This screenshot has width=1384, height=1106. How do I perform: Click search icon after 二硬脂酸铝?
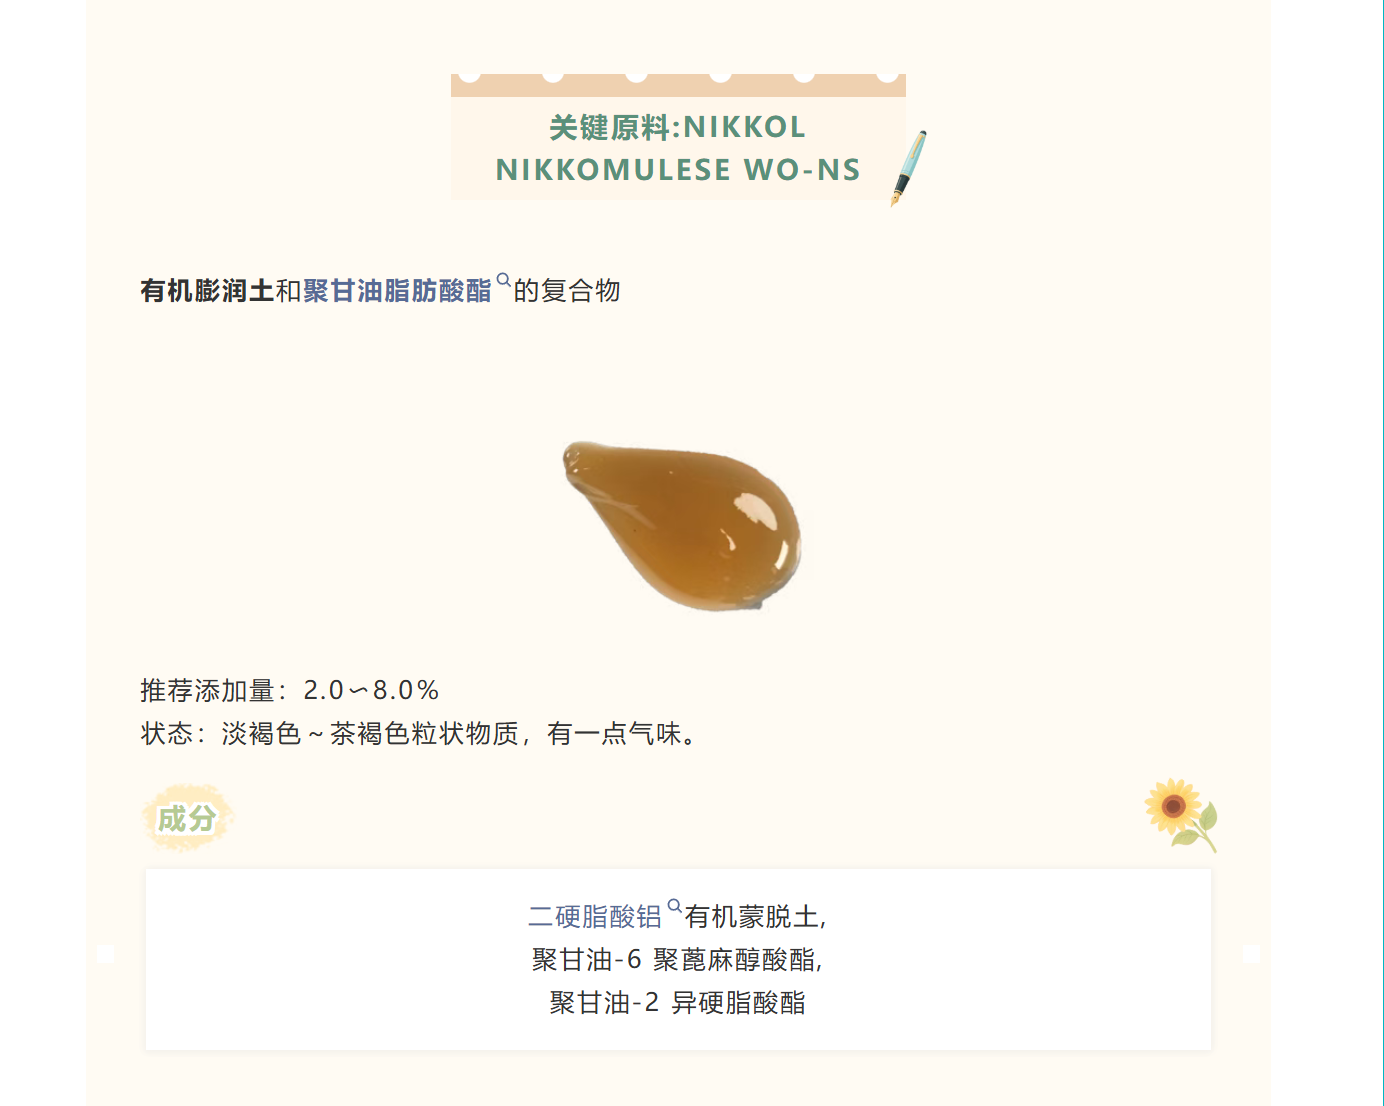click(675, 906)
